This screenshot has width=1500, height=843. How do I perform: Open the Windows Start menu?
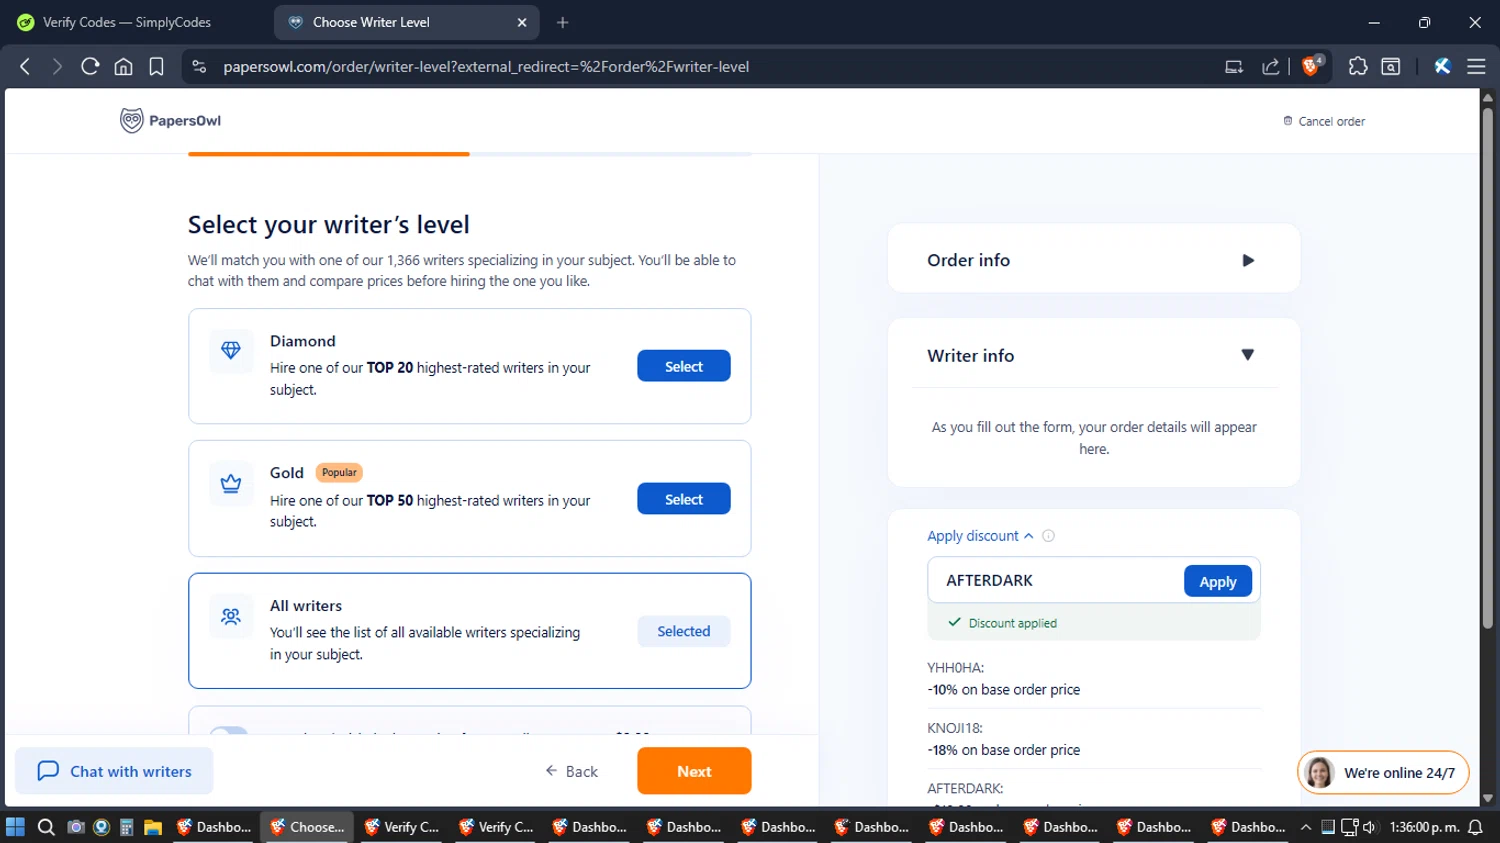tap(15, 827)
